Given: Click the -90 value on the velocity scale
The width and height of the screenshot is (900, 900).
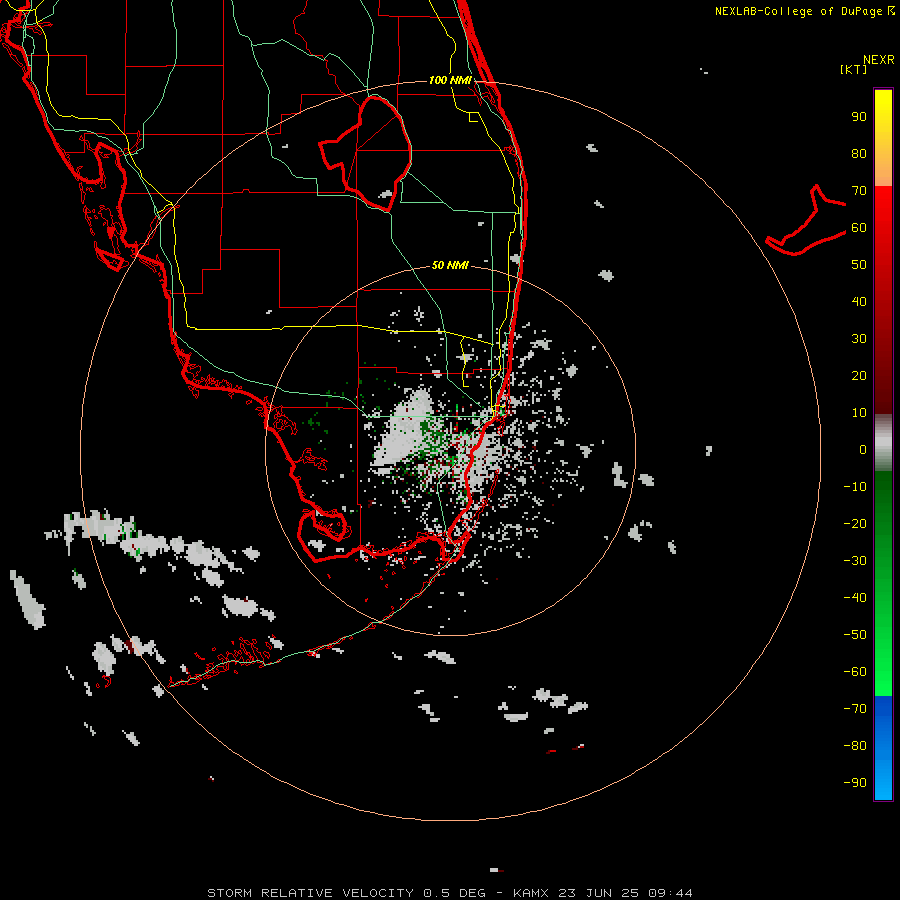Looking at the screenshot, I should (x=855, y=783).
